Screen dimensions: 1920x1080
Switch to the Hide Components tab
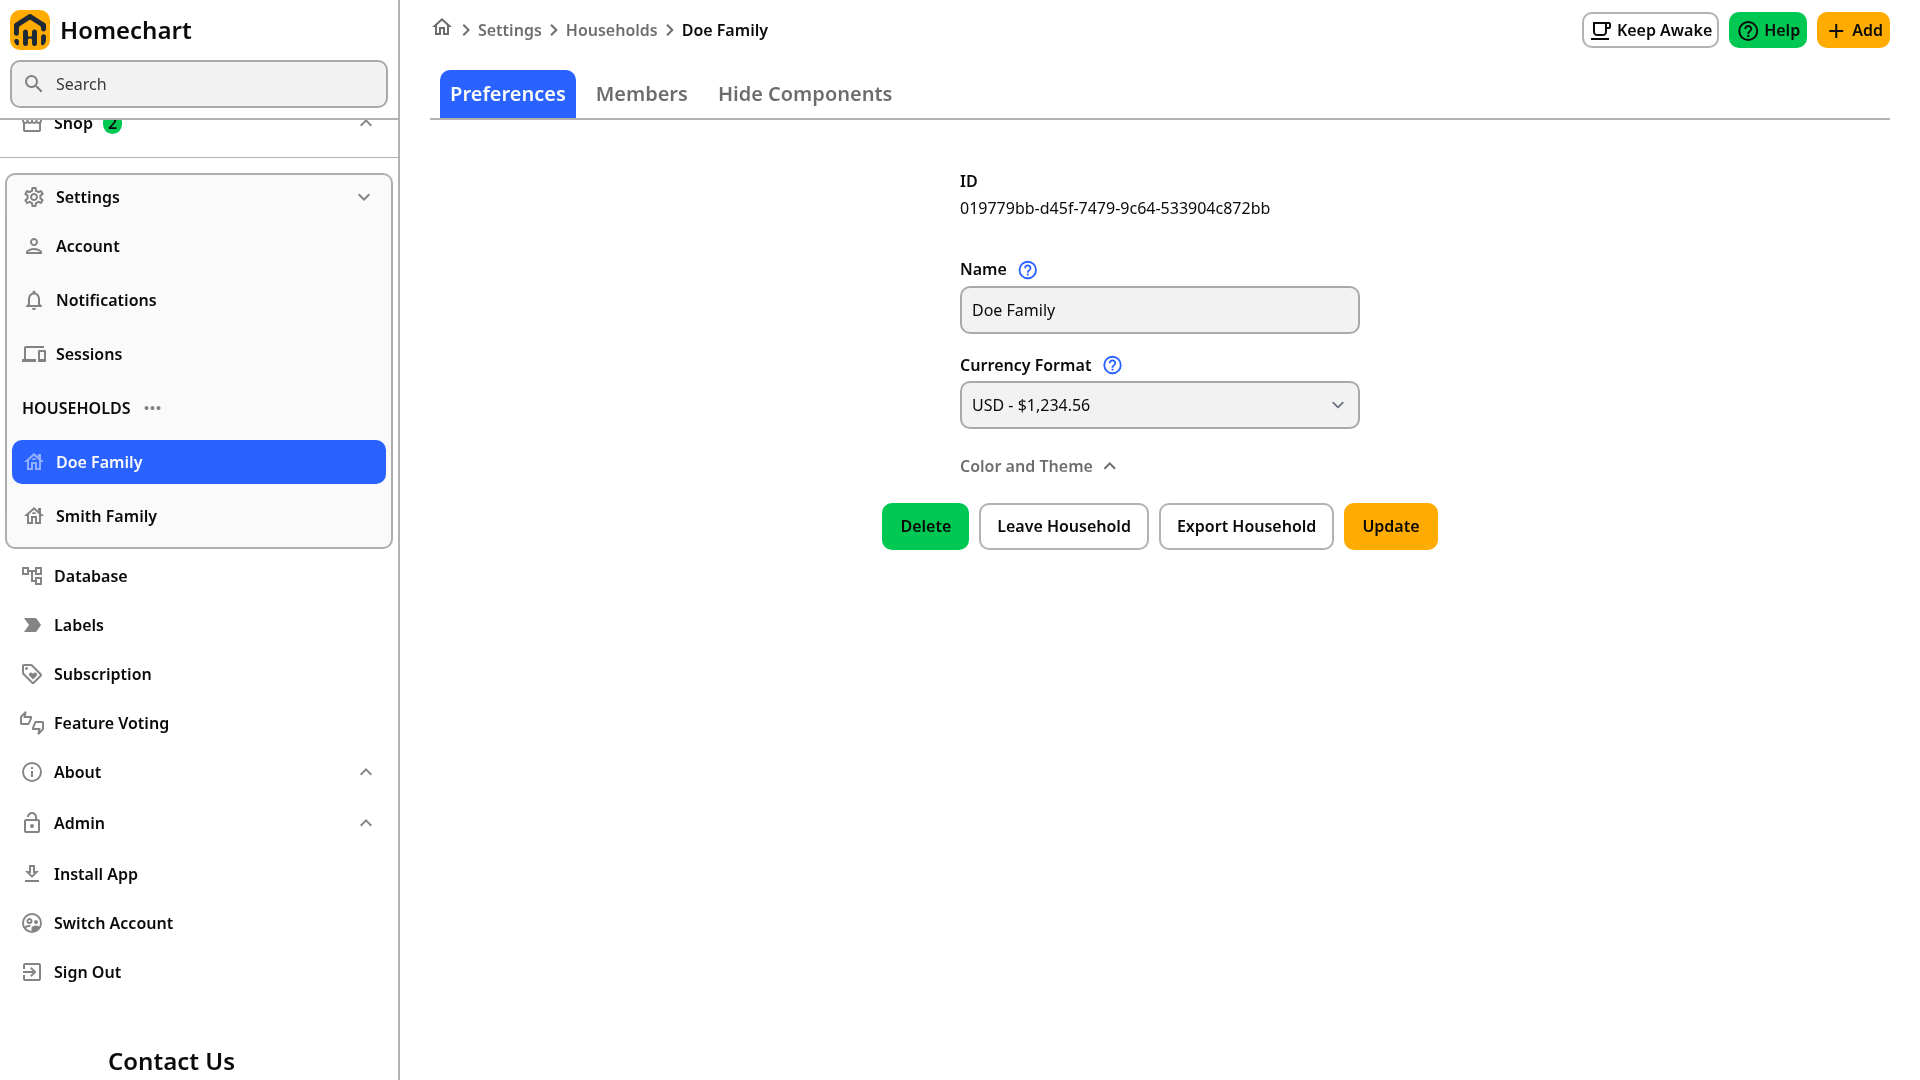pos(805,94)
